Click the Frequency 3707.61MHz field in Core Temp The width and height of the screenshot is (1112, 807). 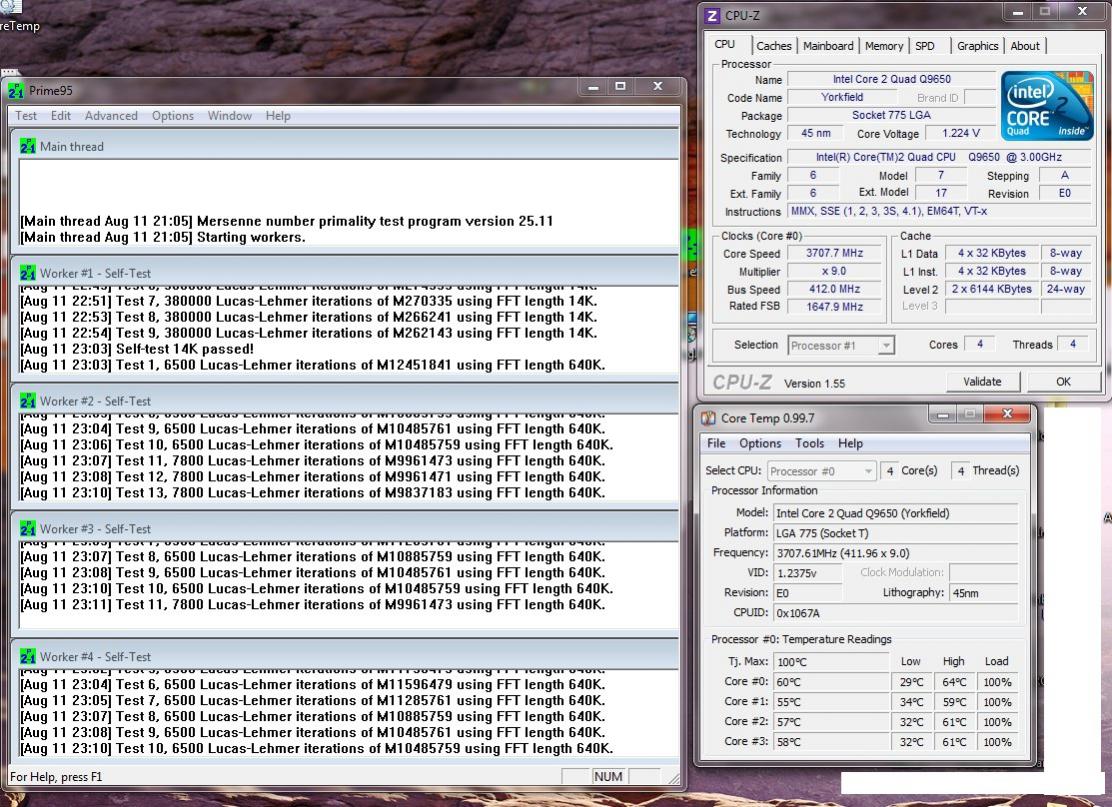tap(896, 553)
